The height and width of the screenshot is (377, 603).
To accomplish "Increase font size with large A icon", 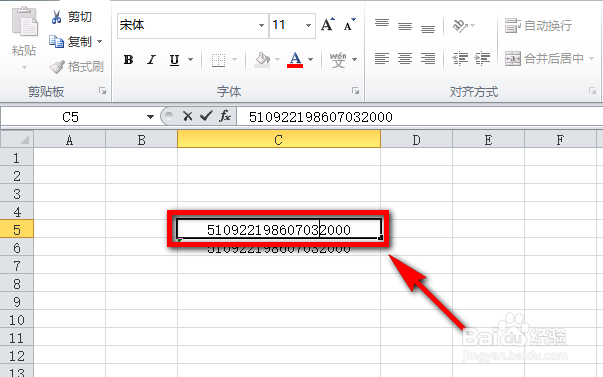I will coord(328,25).
